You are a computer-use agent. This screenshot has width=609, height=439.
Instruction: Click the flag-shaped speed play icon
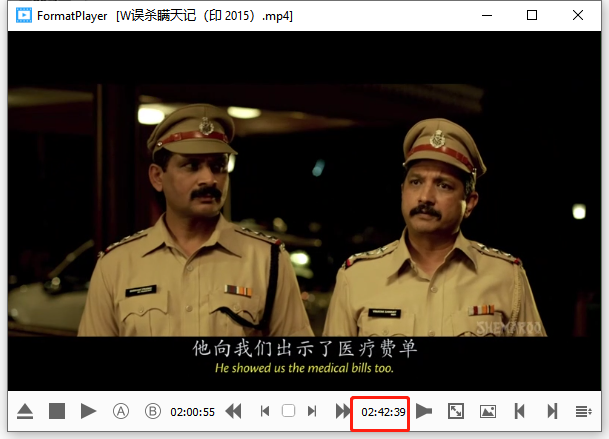pyautogui.click(x=424, y=411)
